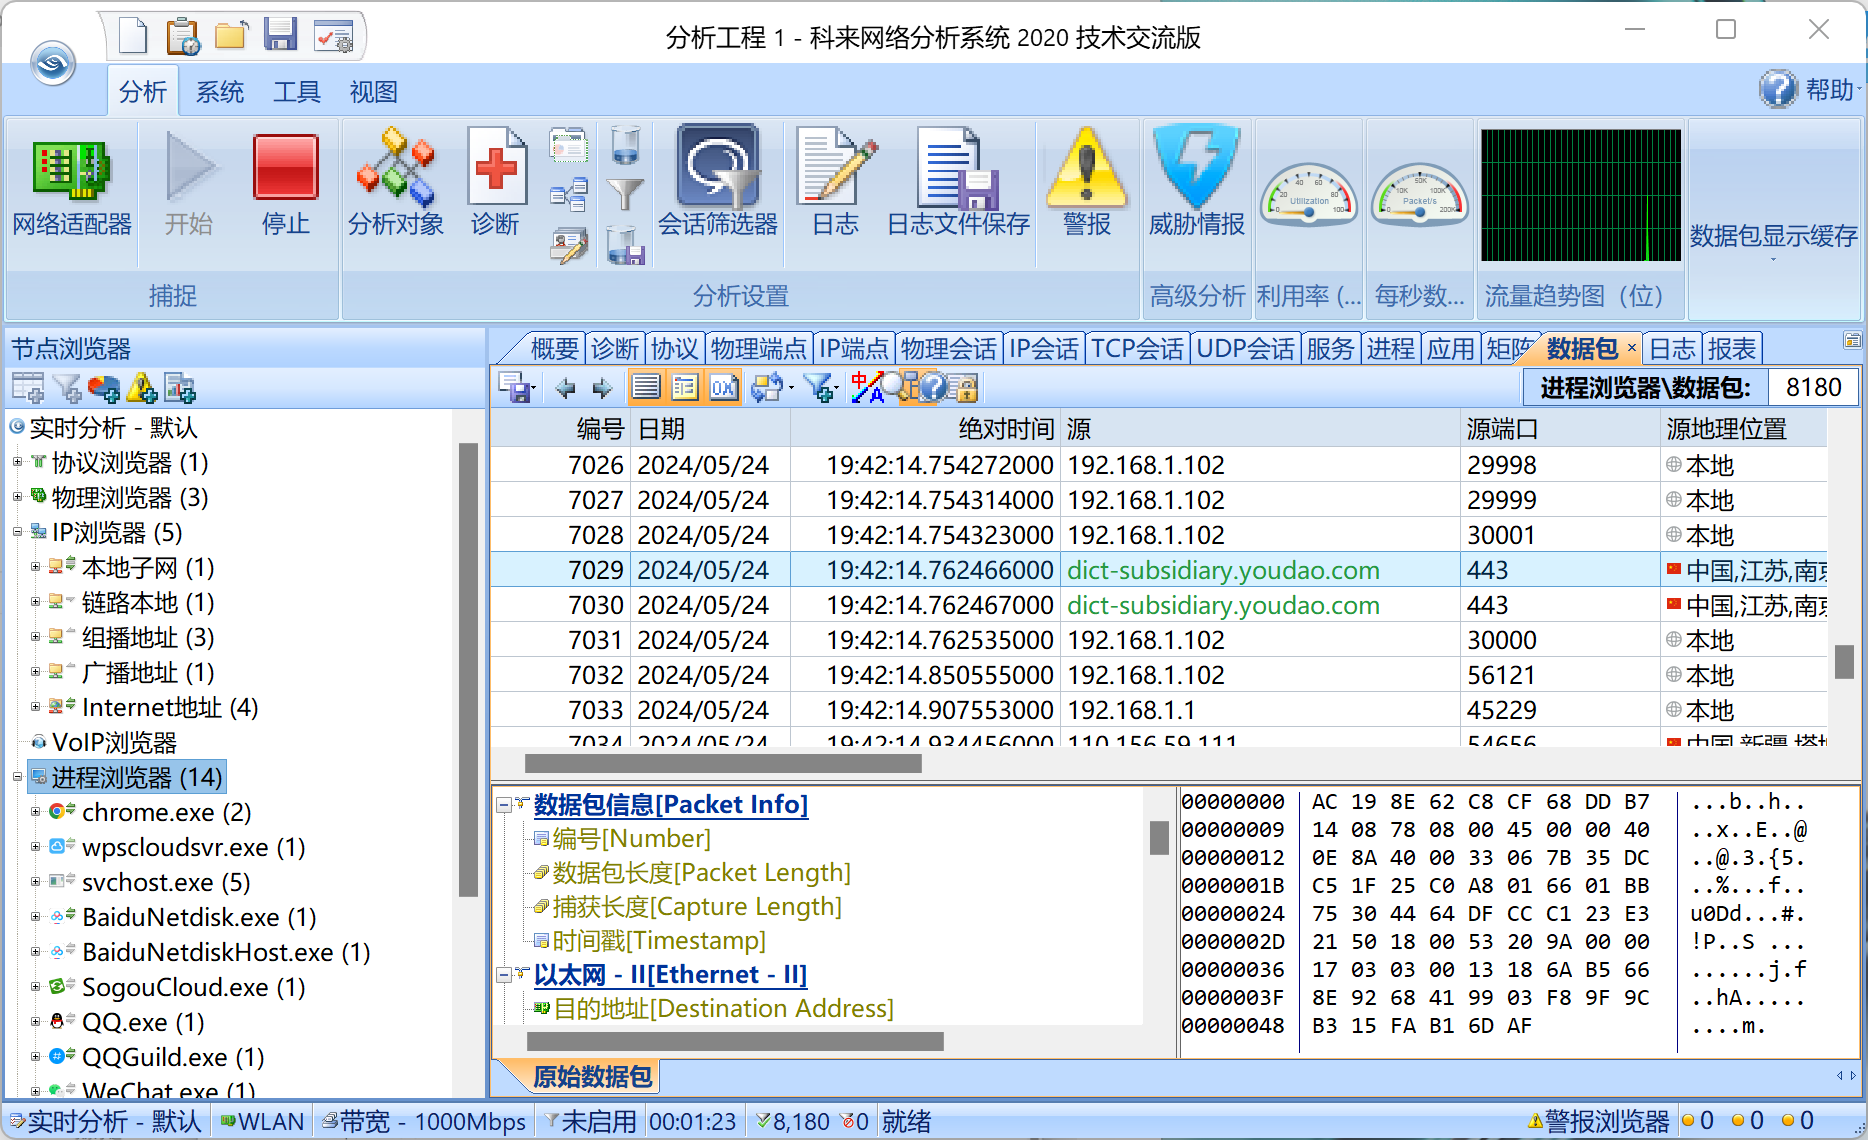The height and width of the screenshot is (1140, 1868).
Task: Click the packet list horizontal scrollbar thumb
Action: (x=722, y=764)
